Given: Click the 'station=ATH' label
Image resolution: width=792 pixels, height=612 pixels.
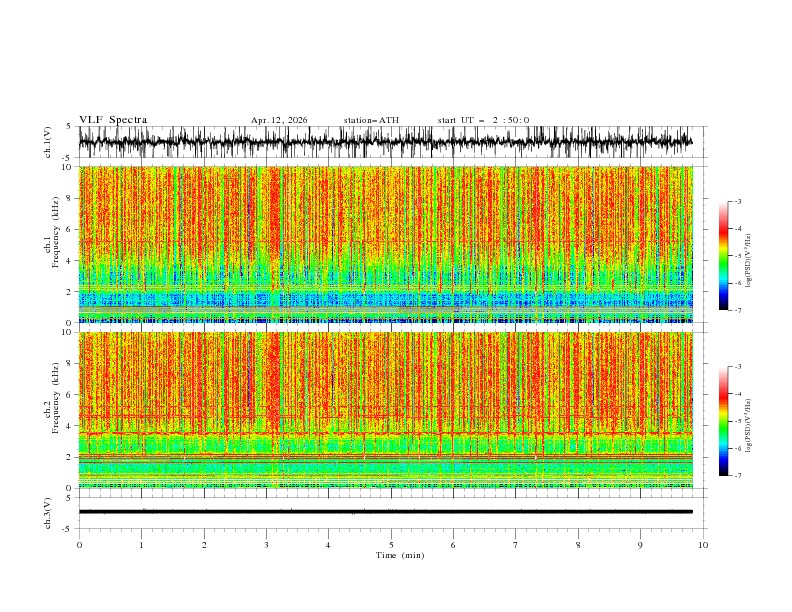Looking at the screenshot, I should tap(371, 120).
